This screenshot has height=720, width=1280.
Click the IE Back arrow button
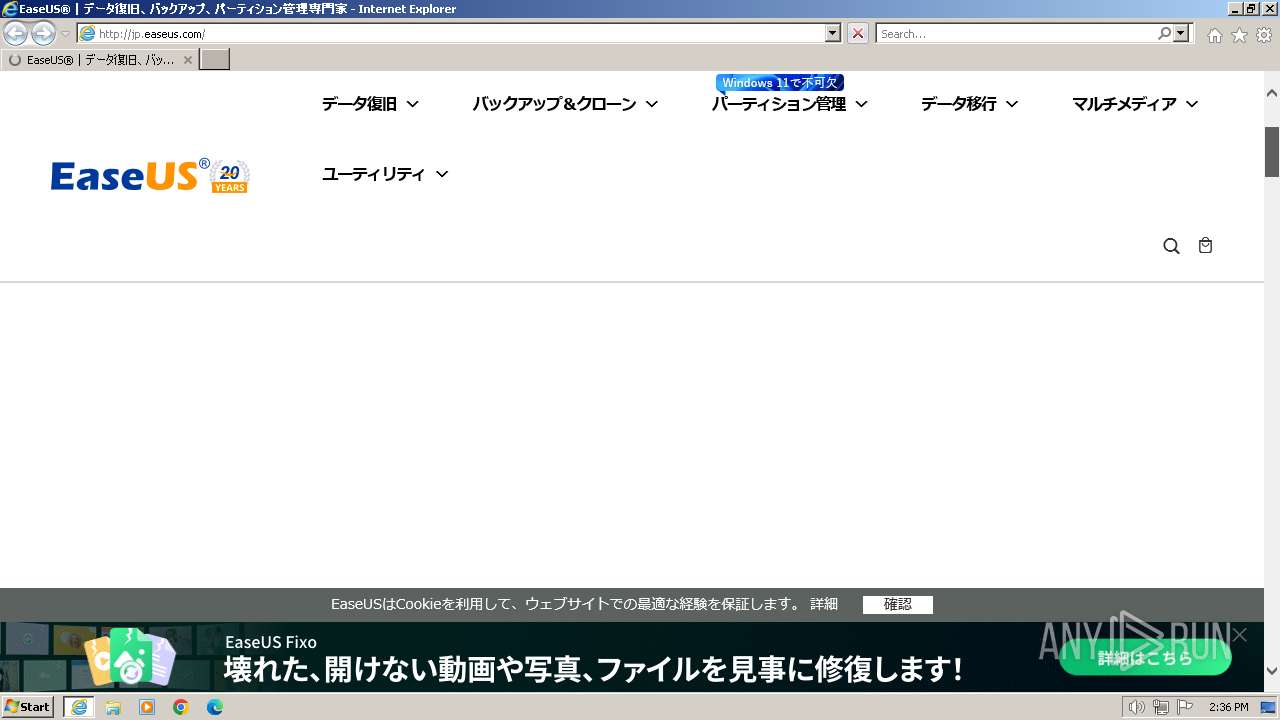click(16, 34)
